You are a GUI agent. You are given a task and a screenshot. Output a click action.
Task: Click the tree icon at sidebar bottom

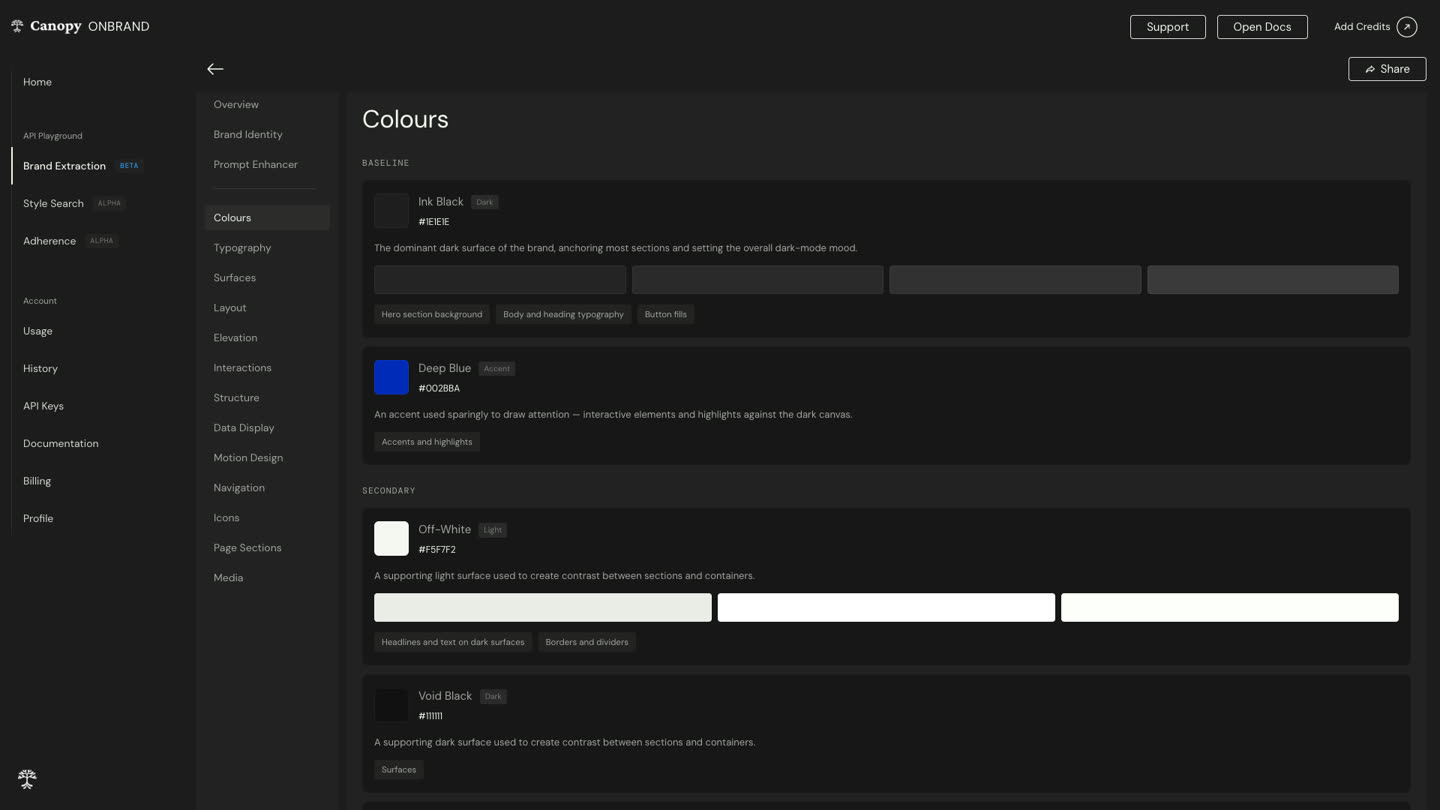pyautogui.click(x=27, y=778)
